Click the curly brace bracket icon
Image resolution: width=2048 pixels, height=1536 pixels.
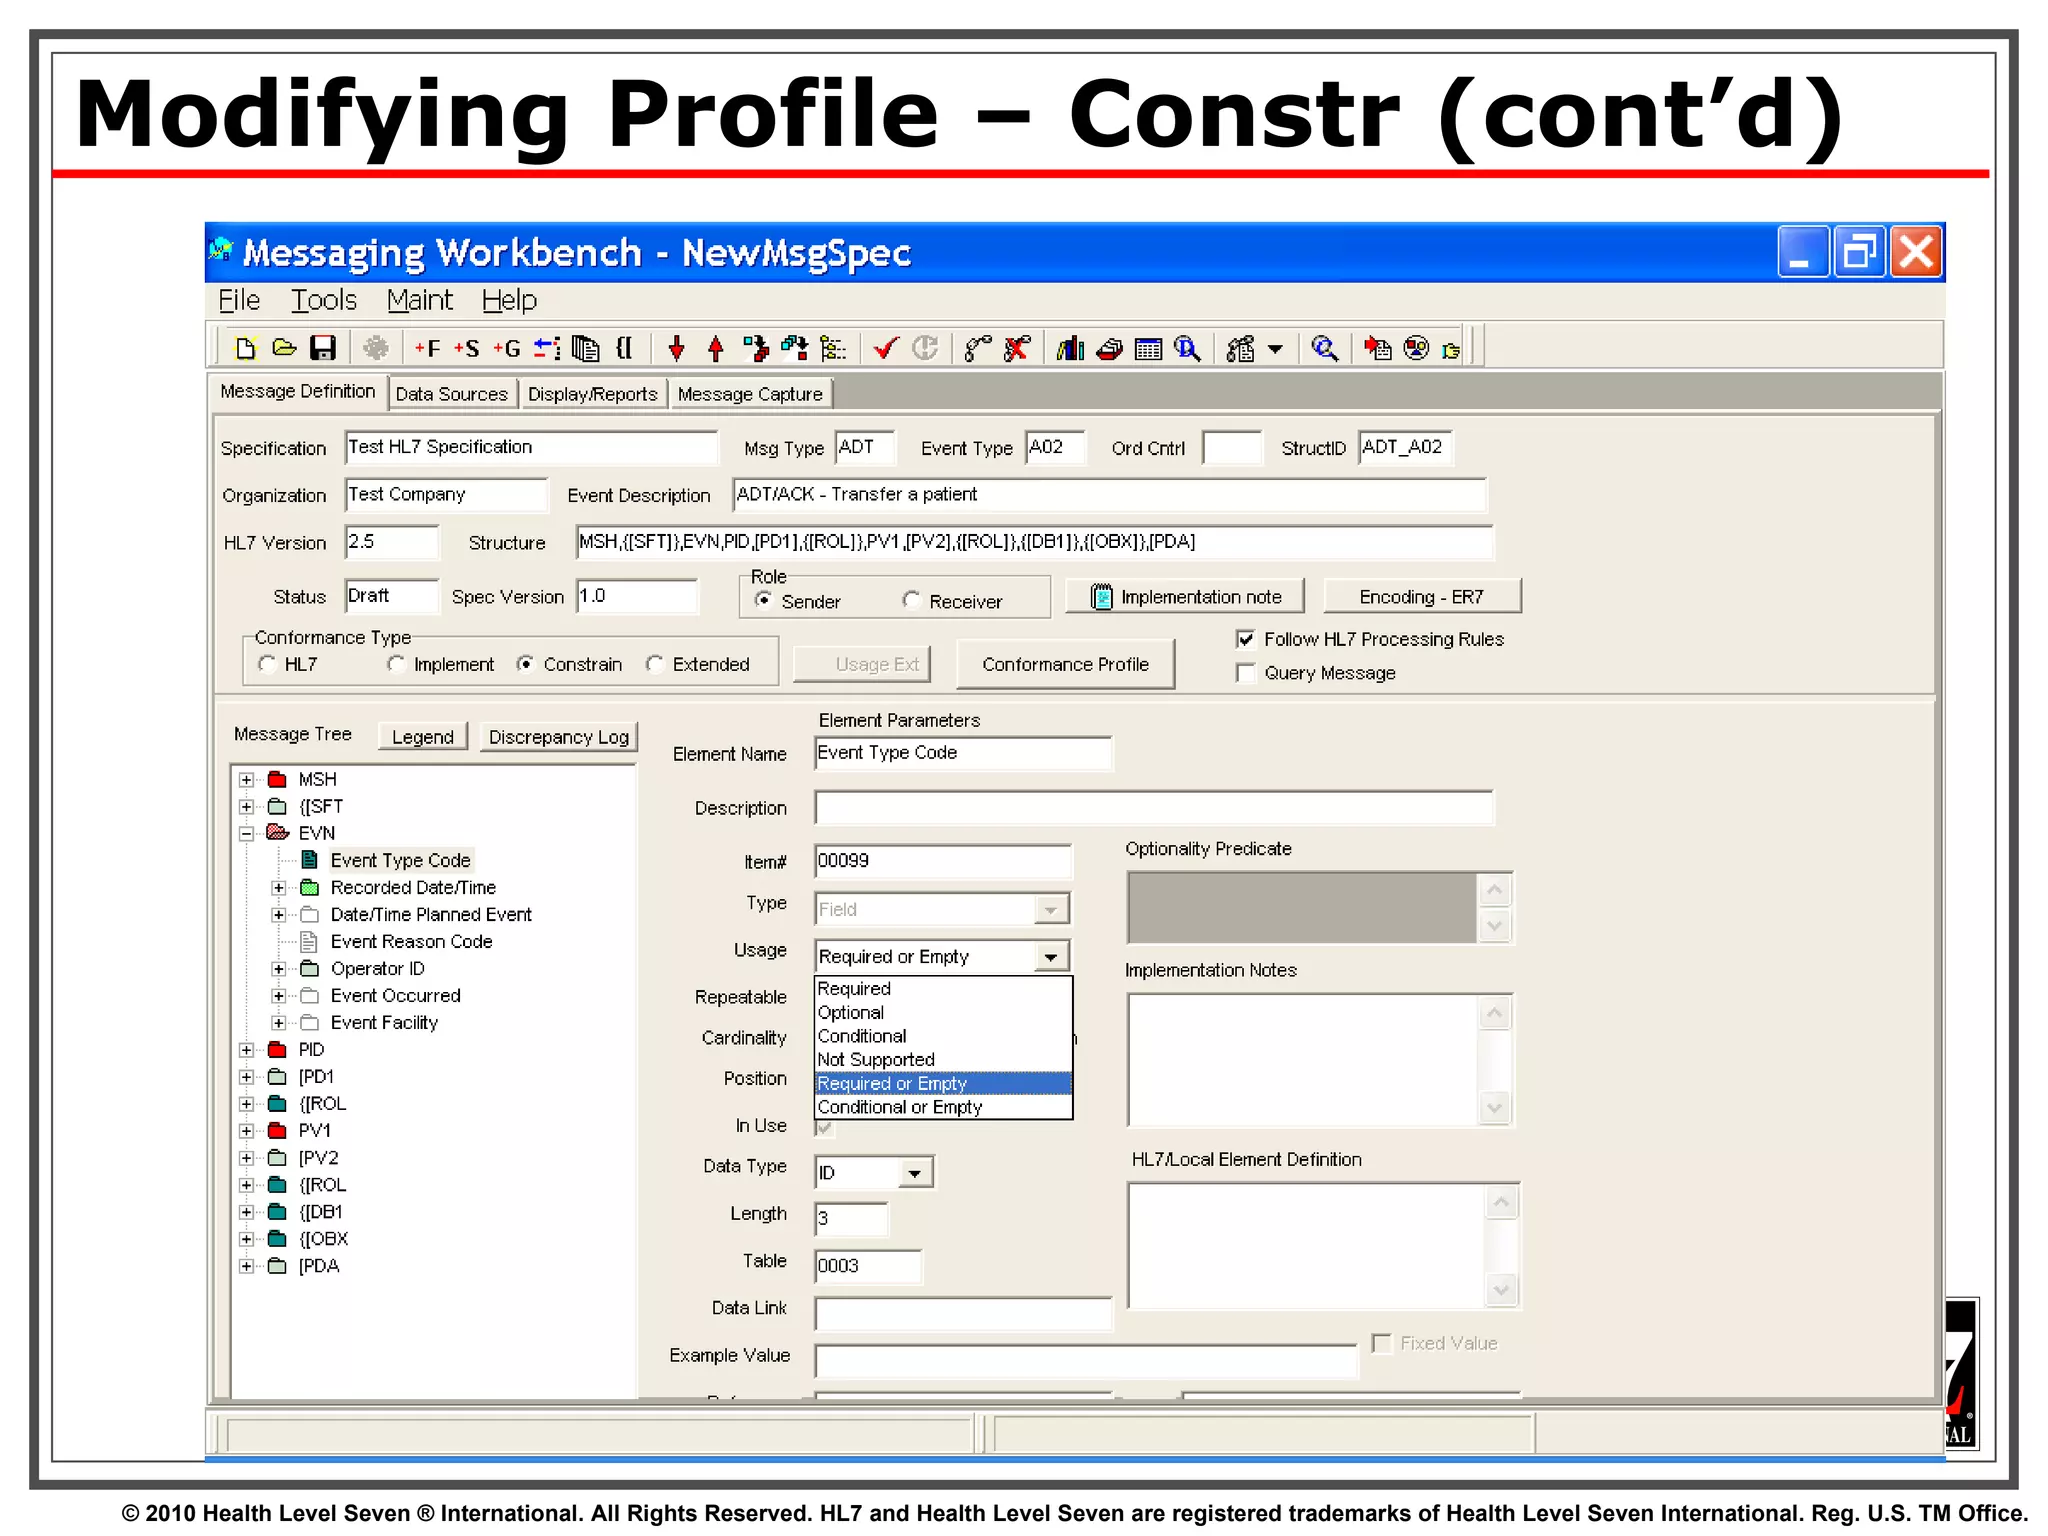coord(624,348)
